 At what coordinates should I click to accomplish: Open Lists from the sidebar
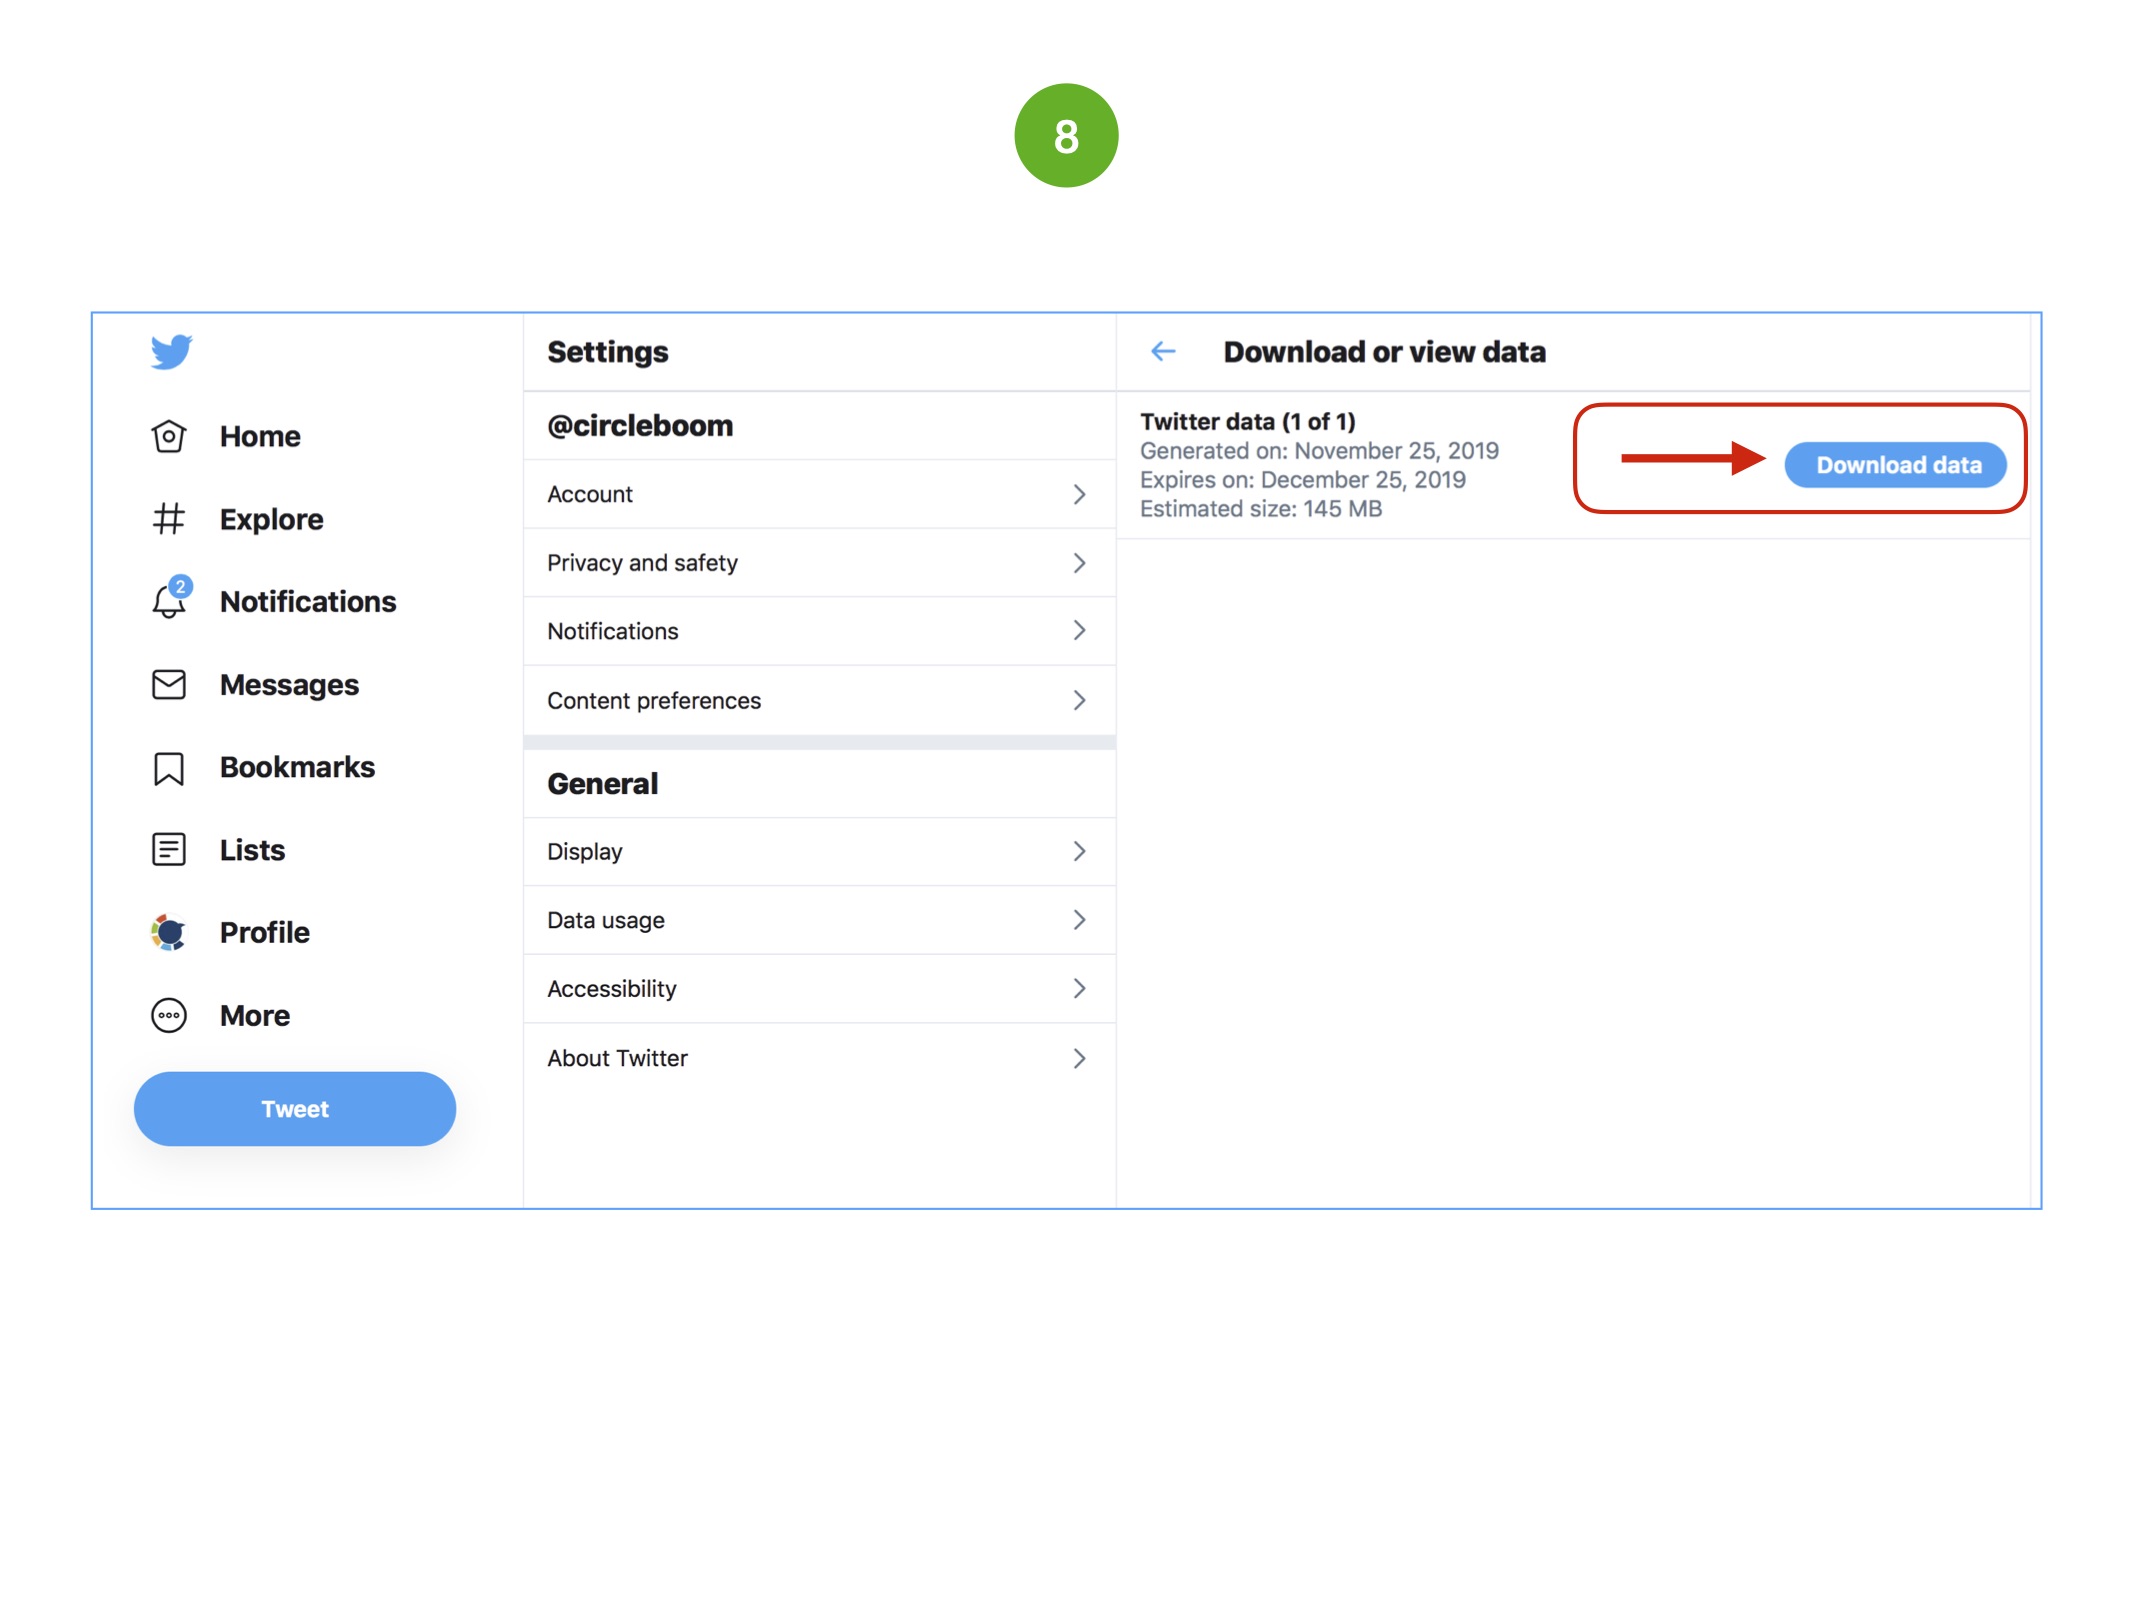(252, 850)
